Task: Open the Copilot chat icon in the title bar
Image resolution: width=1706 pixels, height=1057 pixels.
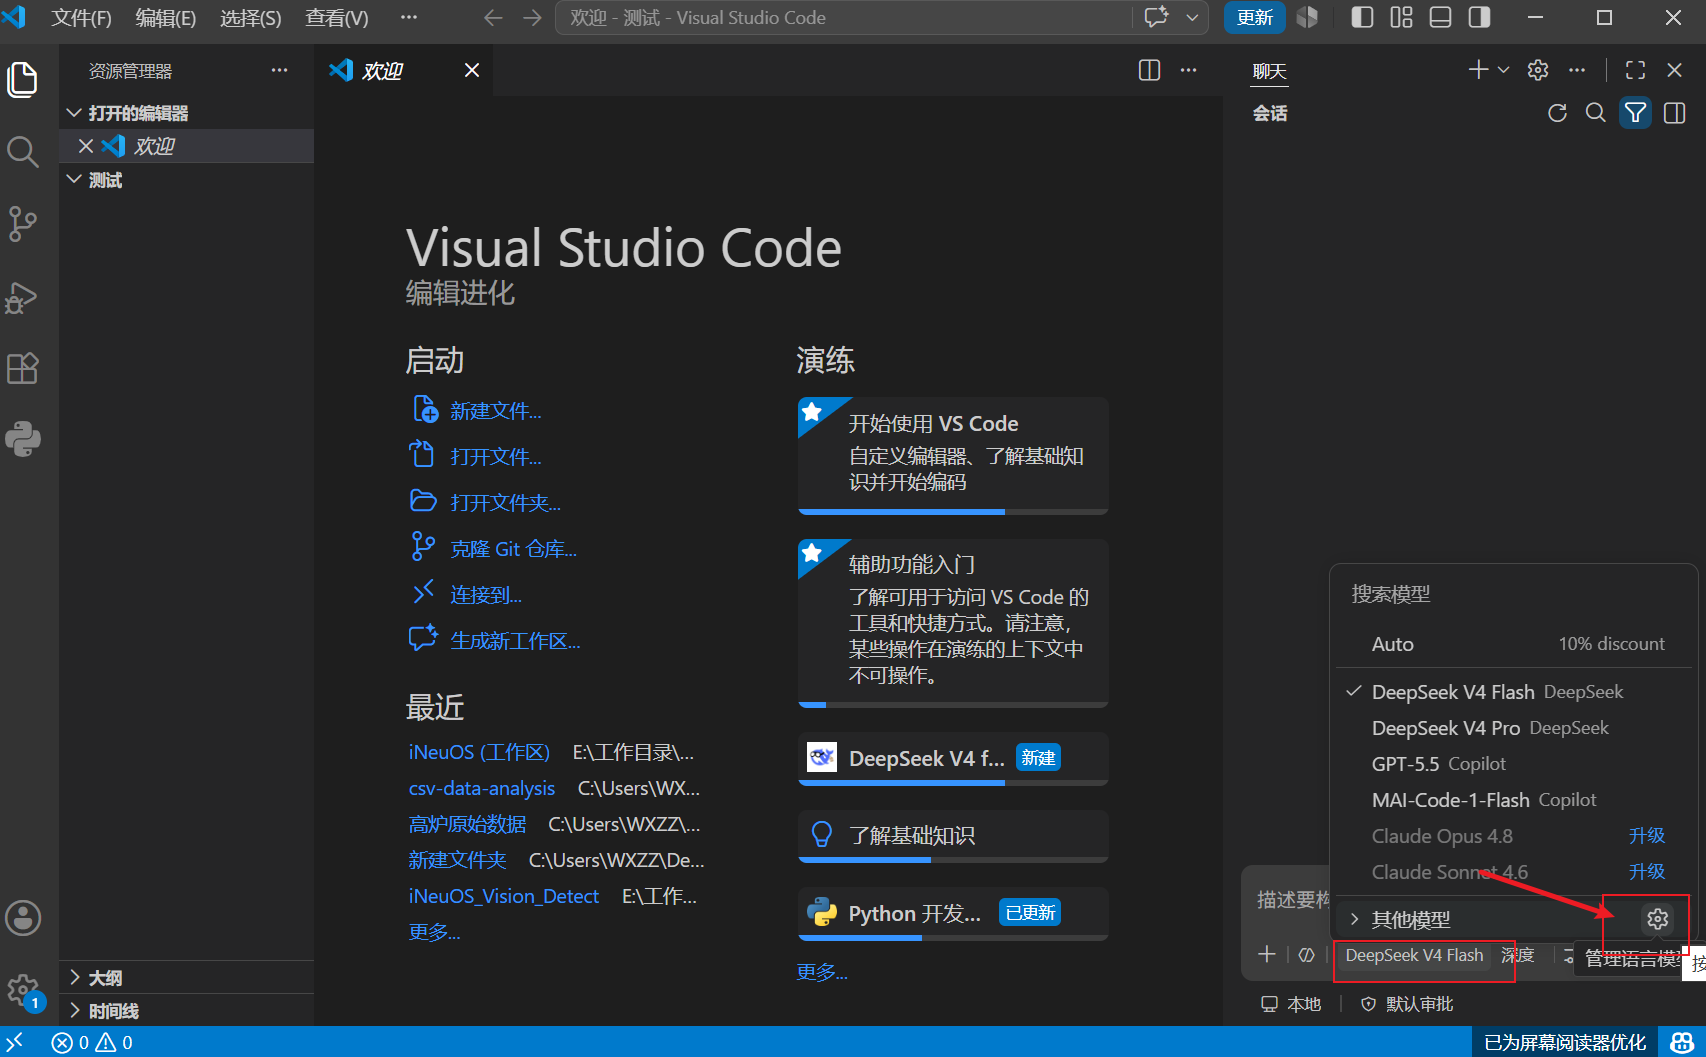Action: point(1157,17)
